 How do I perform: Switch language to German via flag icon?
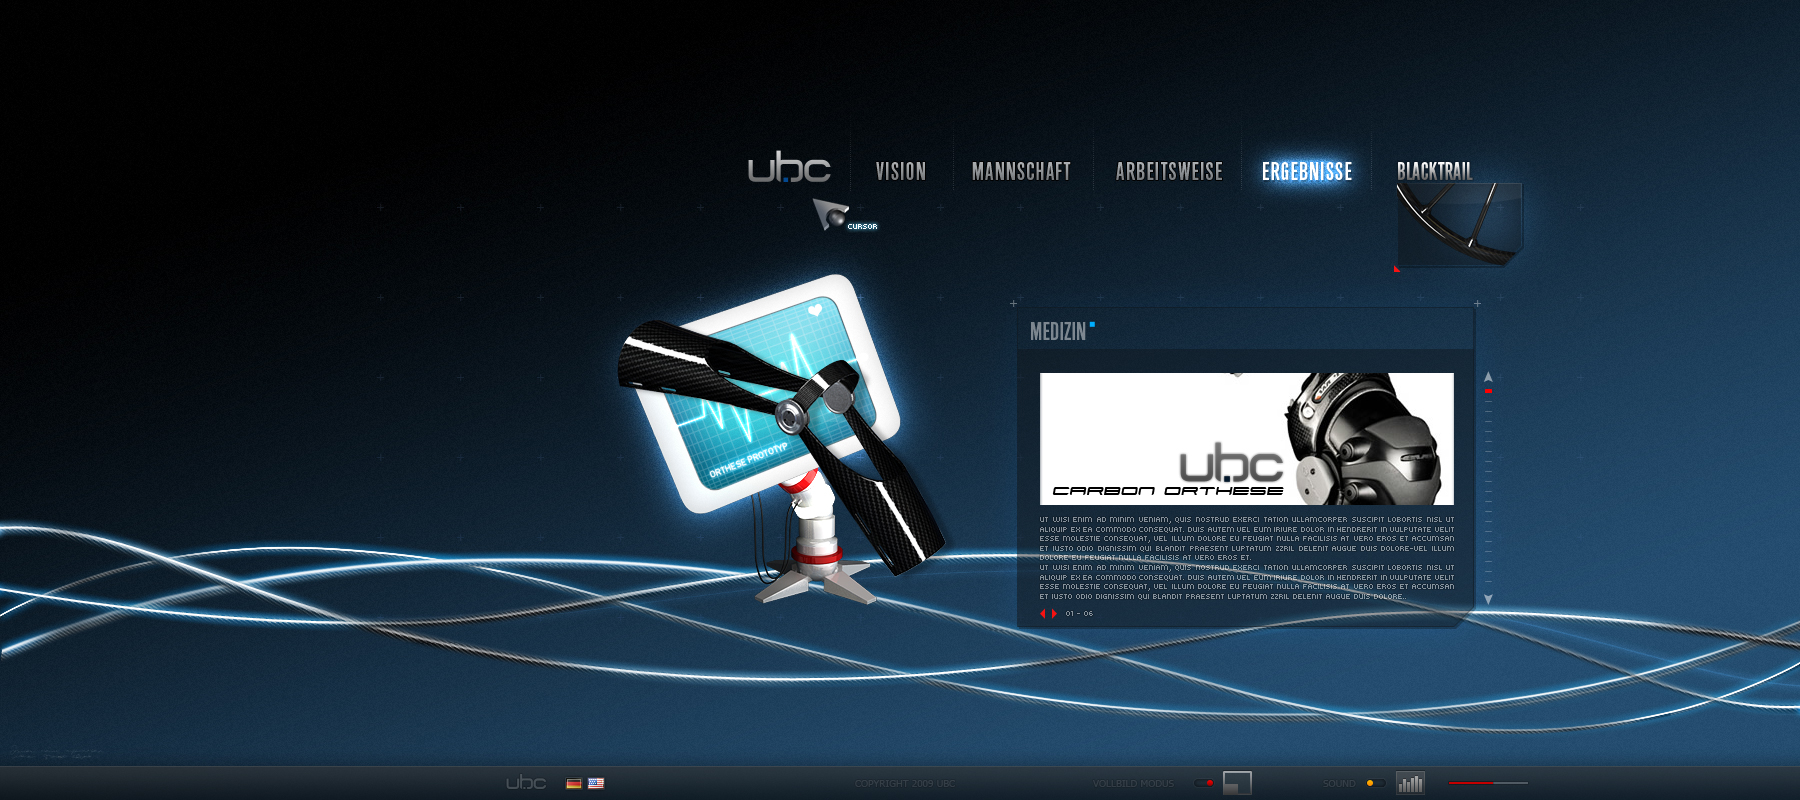(574, 783)
